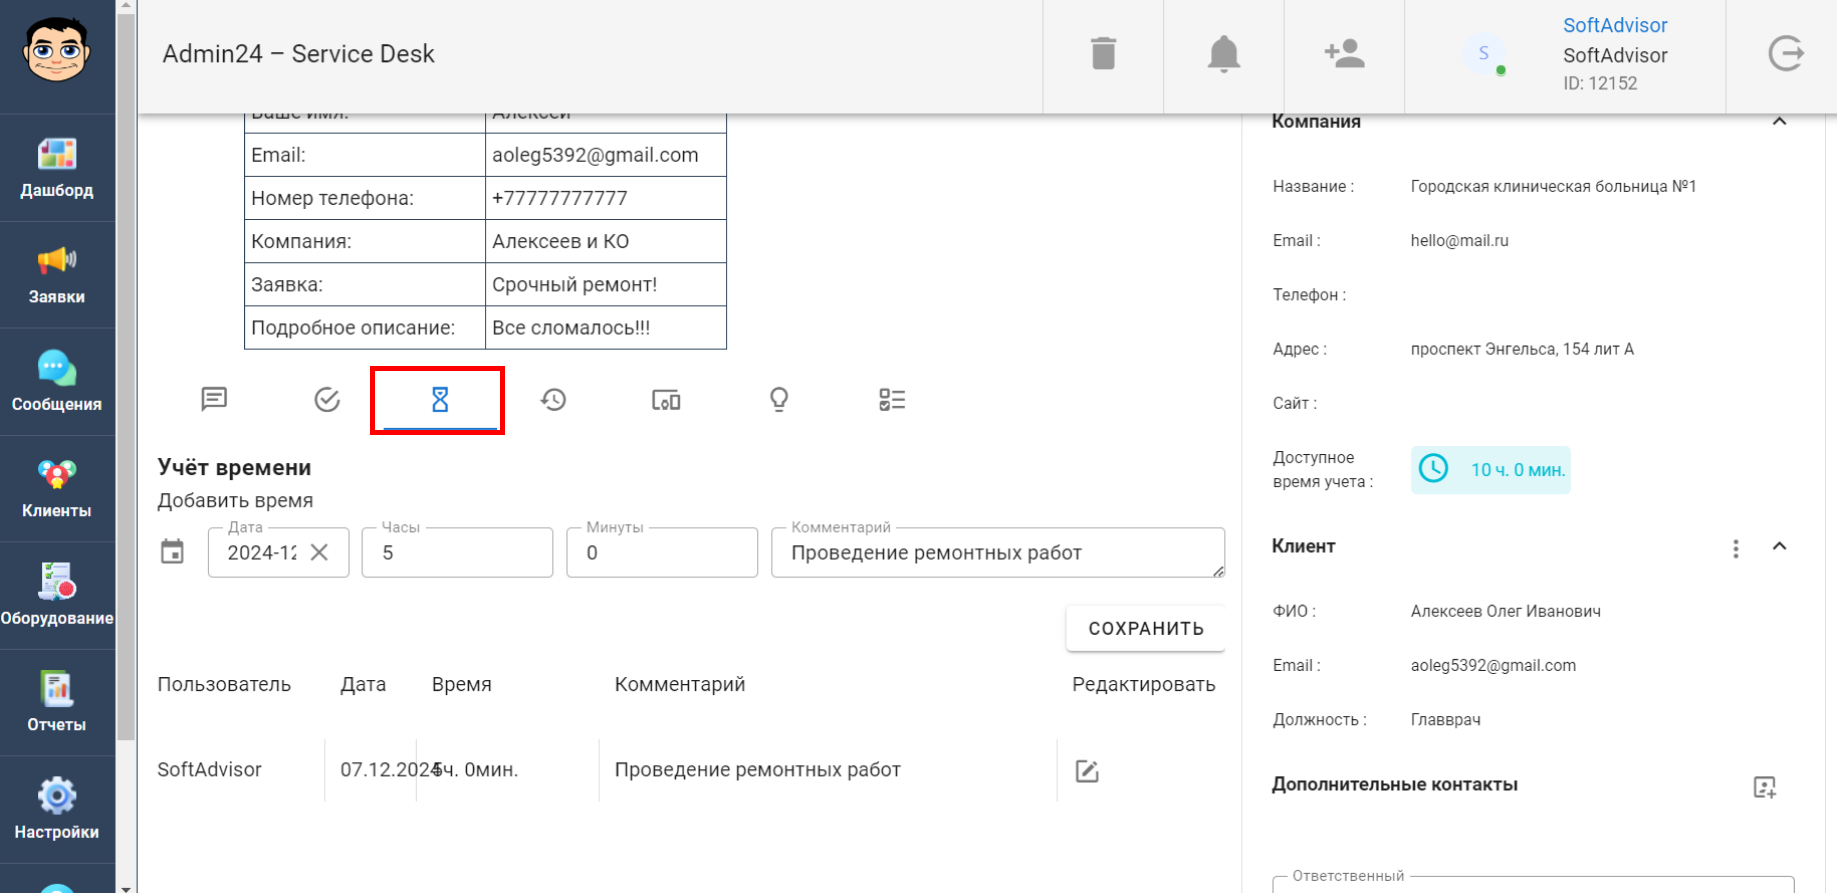Open Оборудование in sidebar

pyautogui.click(x=57, y=596)
